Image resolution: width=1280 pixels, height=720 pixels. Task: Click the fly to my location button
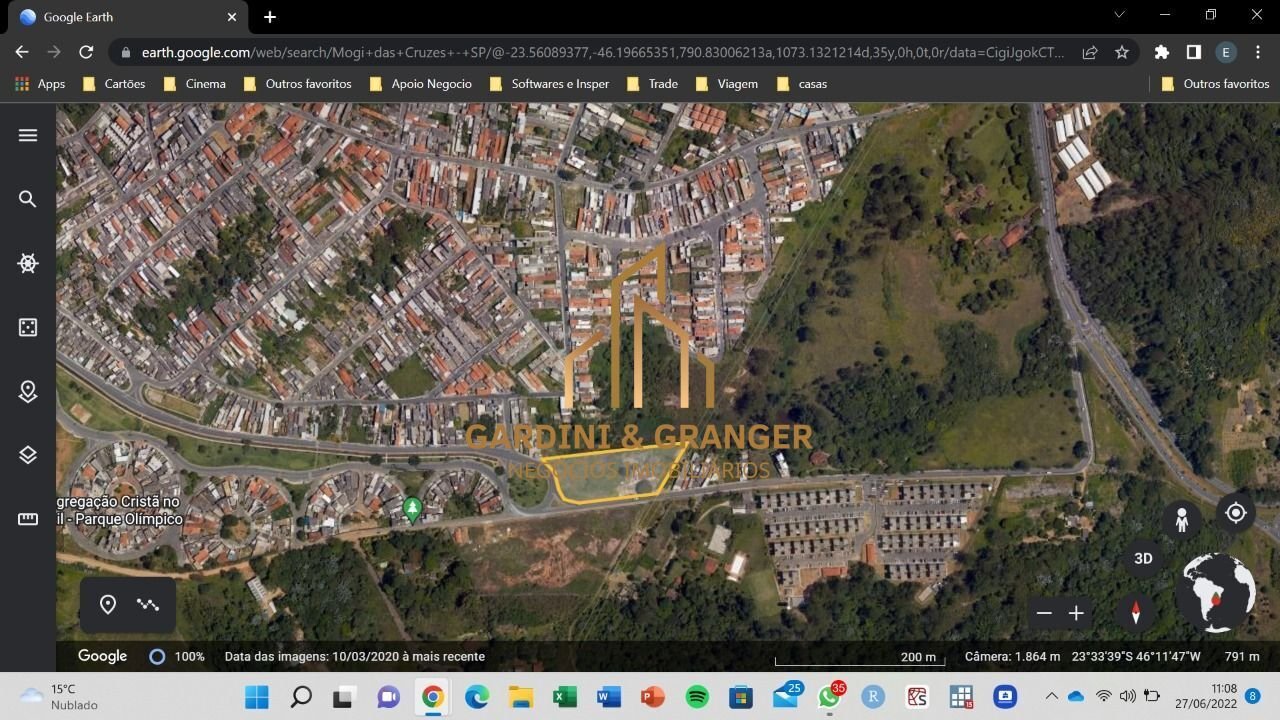pos(1236,513)
